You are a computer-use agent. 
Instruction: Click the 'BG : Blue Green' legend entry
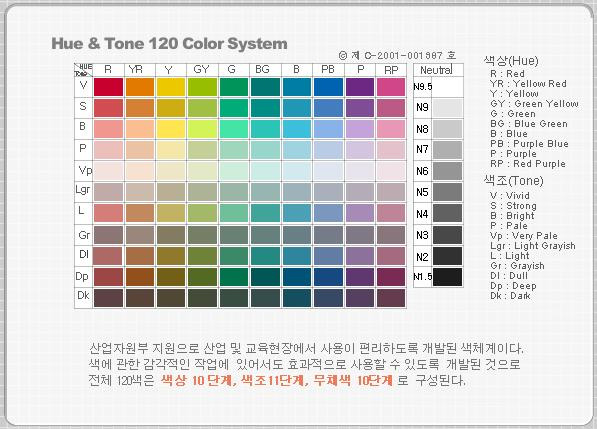pos(529,124)
